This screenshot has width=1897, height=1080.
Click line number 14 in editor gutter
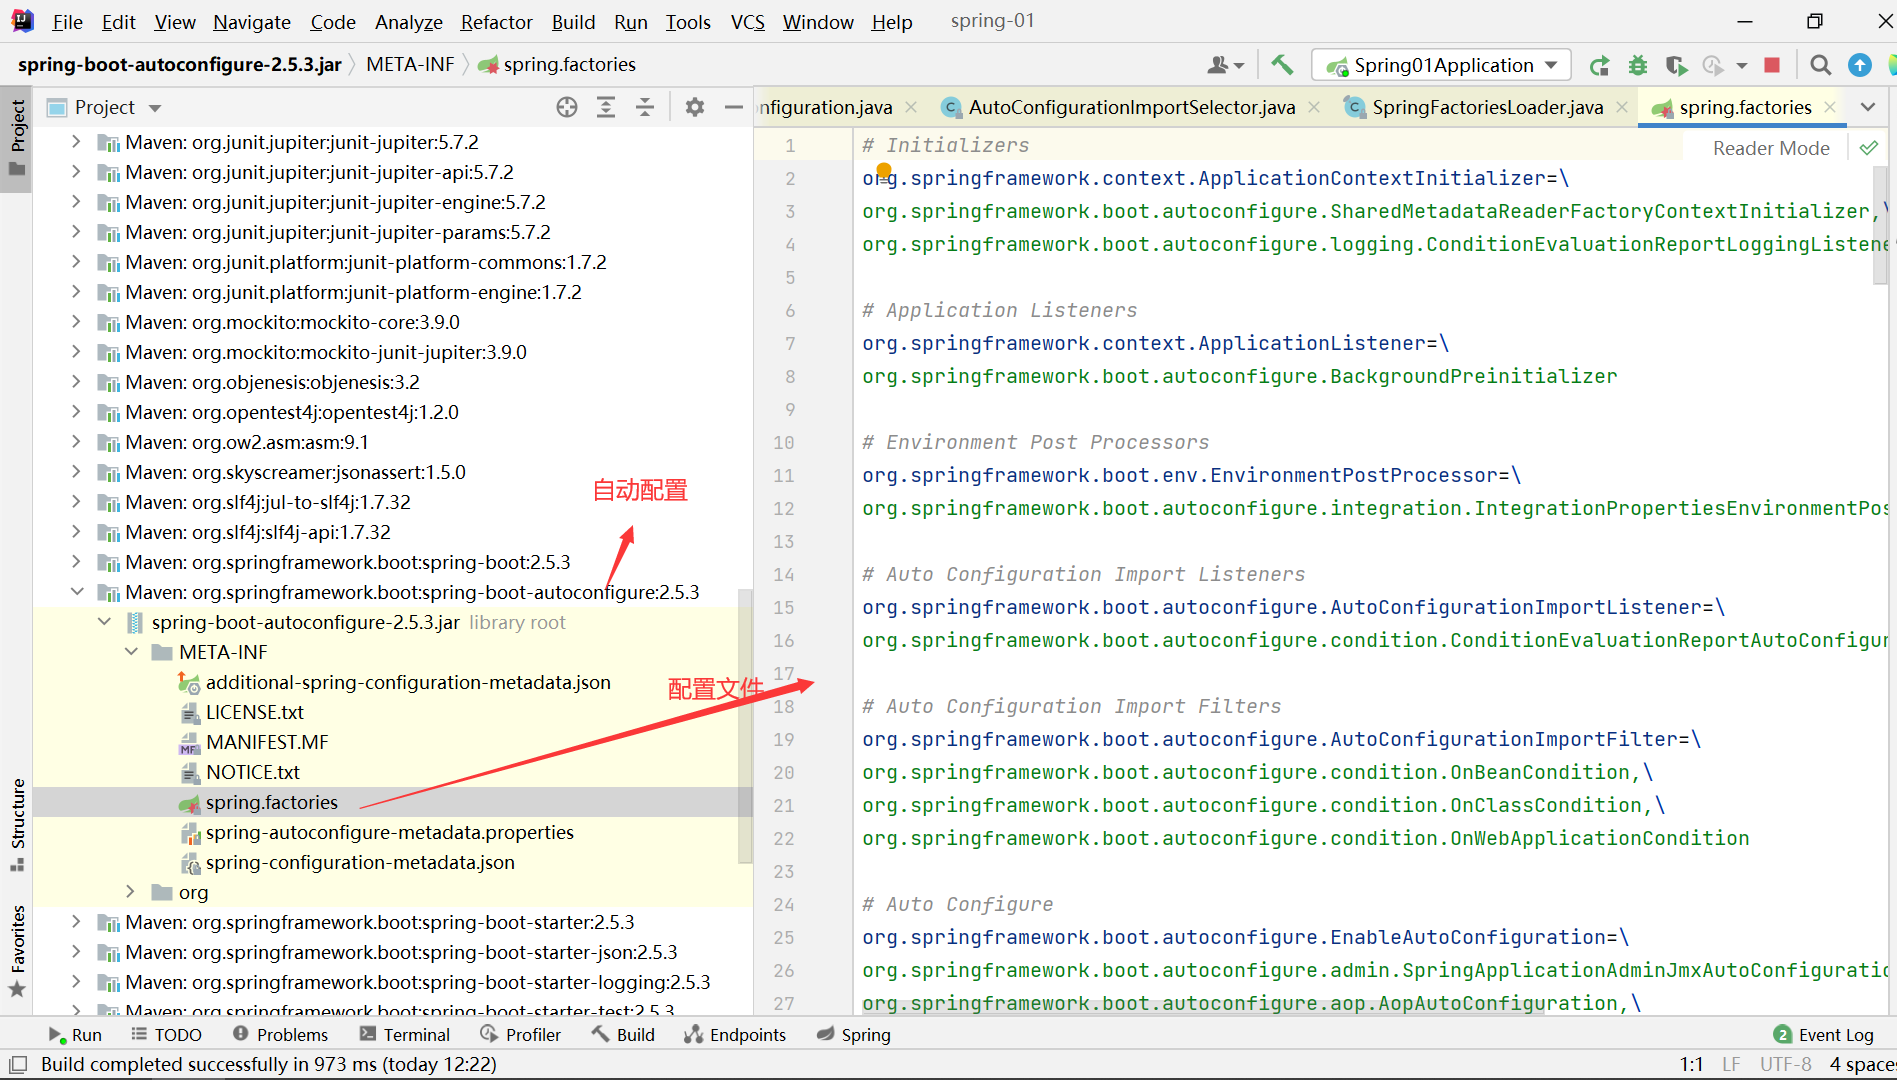click(784, 574)
